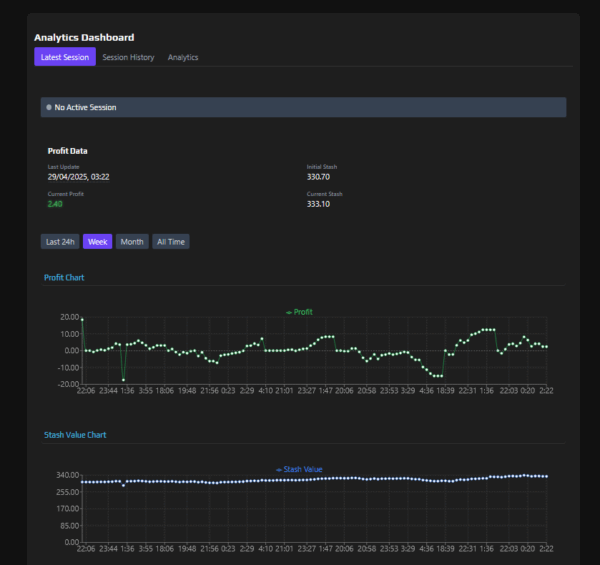600x565 pixels.
Task: Click the 340.00 axis label on Stash chart
Action: pyautogui.click(x=68, y=475)
